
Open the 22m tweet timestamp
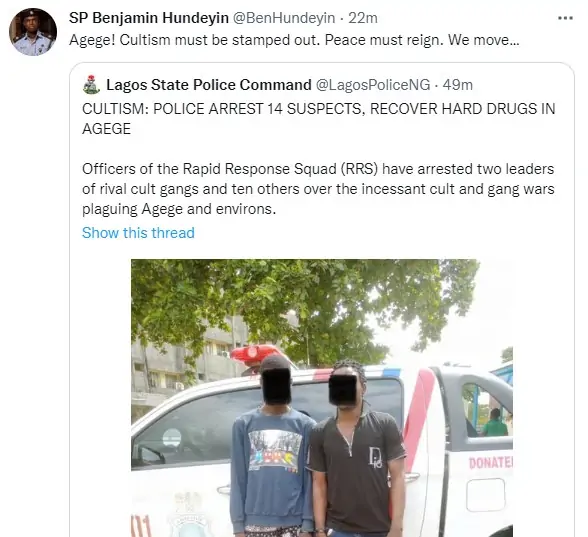363,18
